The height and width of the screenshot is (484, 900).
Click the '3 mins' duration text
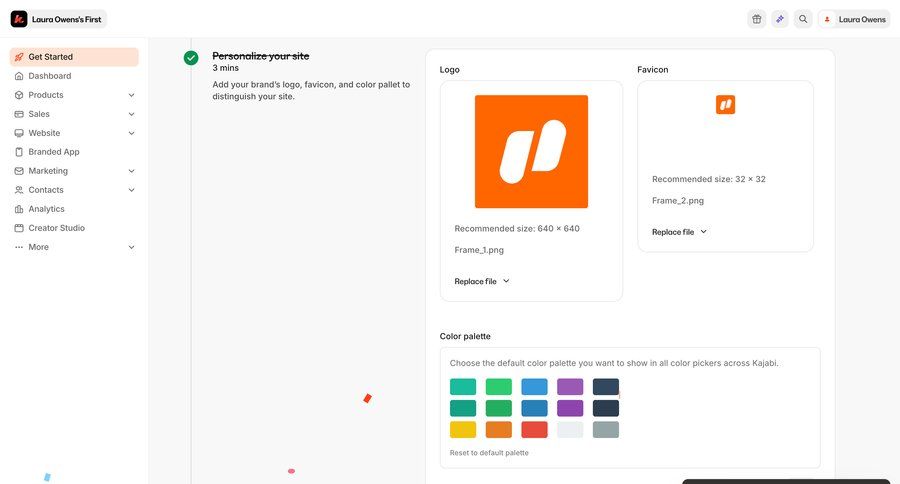tap(226, 68)
